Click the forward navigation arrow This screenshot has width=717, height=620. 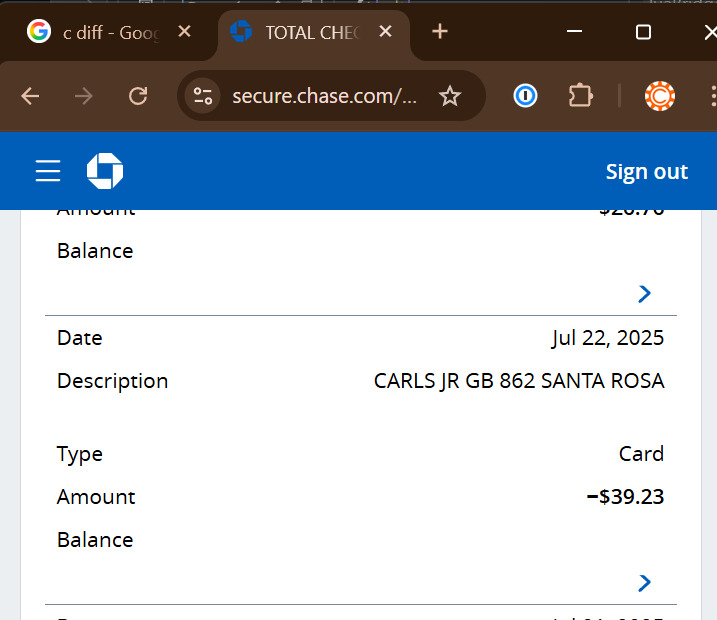tap(85, 96)
